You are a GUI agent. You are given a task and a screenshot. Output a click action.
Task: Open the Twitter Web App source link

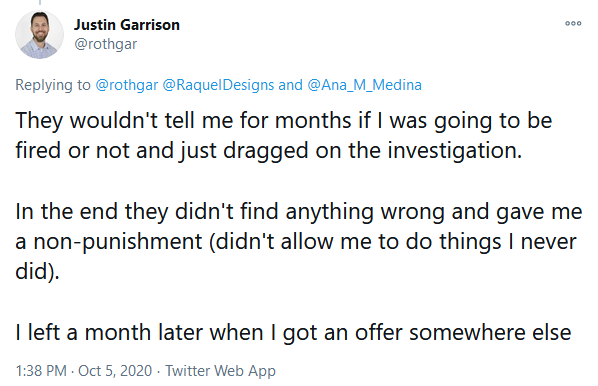point(220,371)
